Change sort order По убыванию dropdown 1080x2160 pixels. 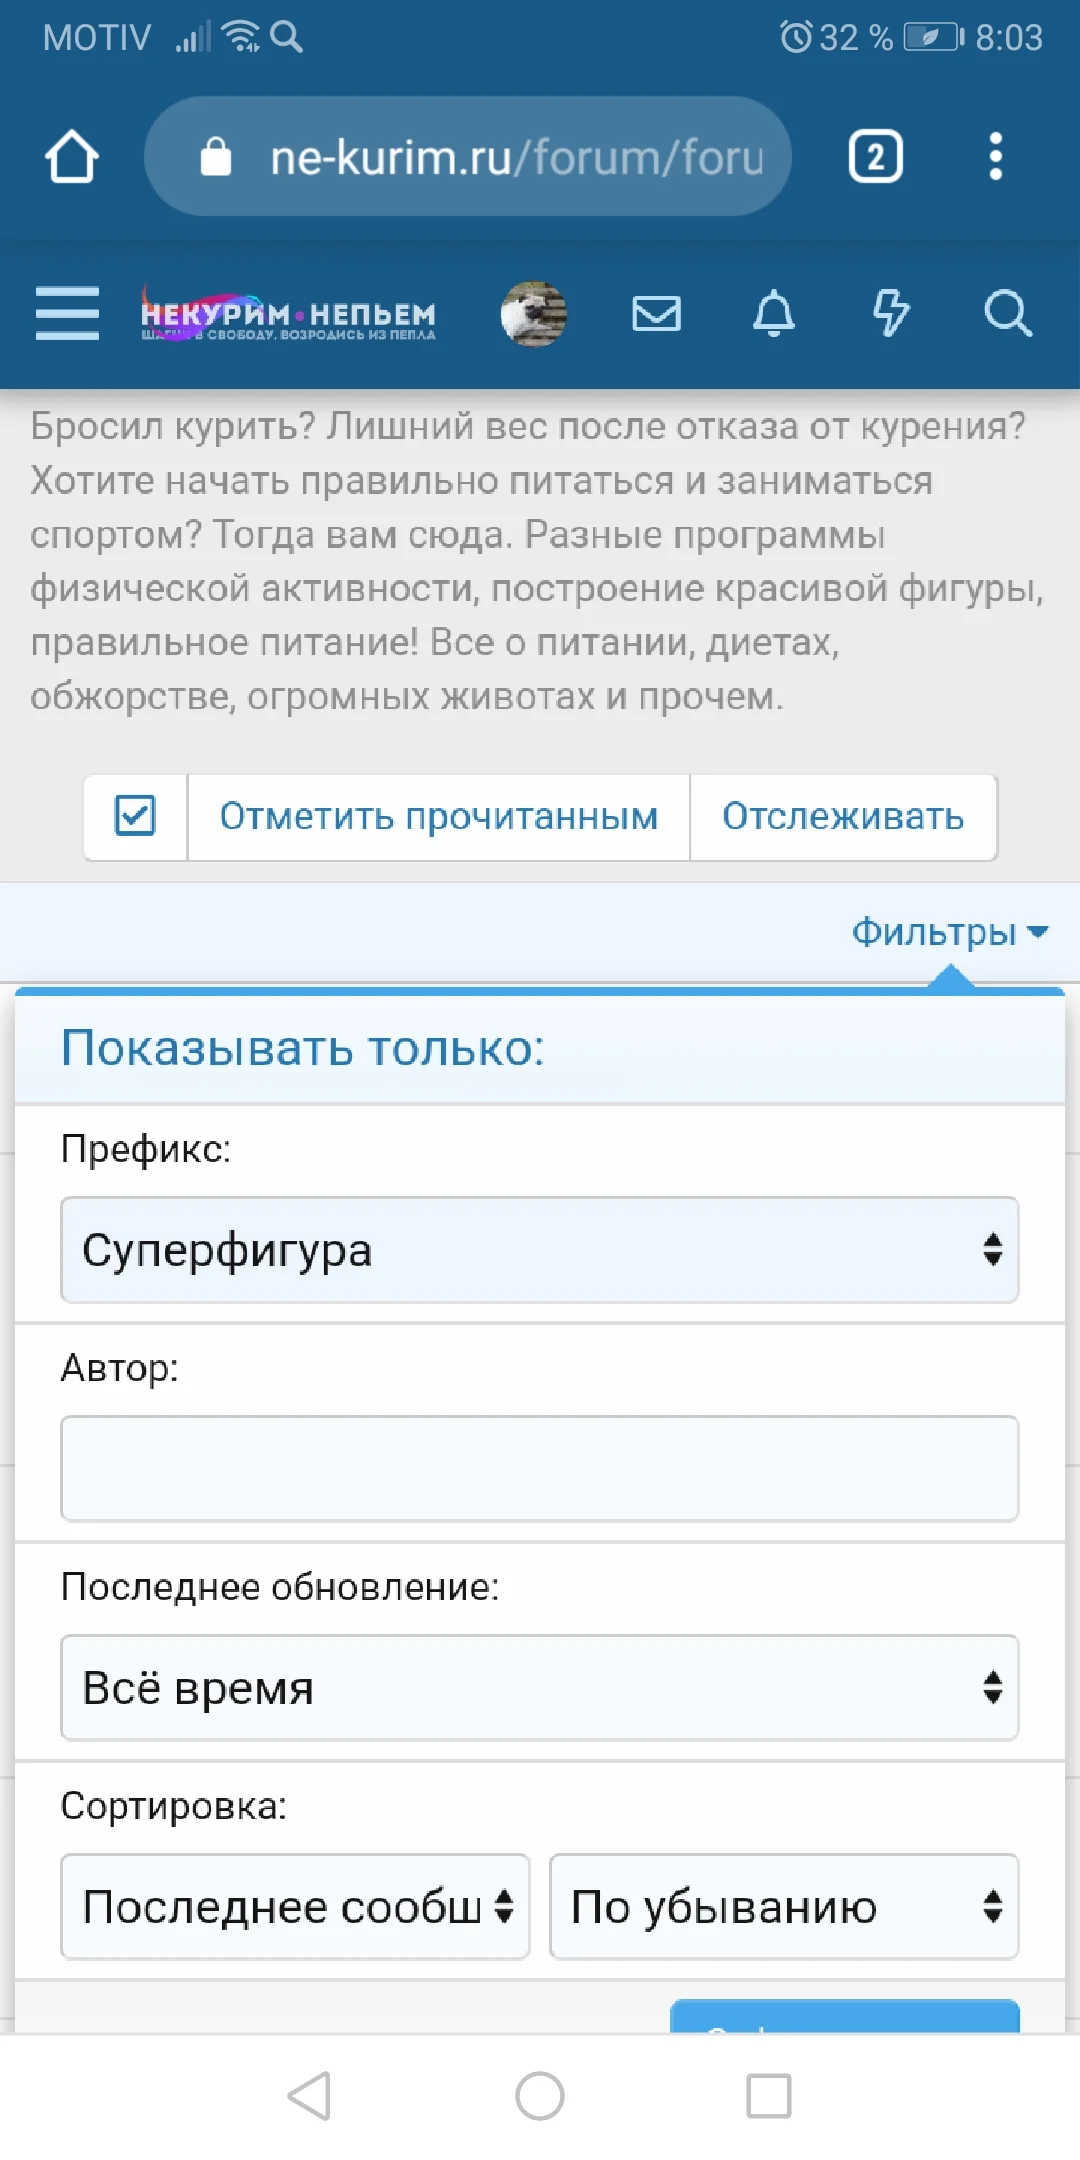pos(784,1906)
